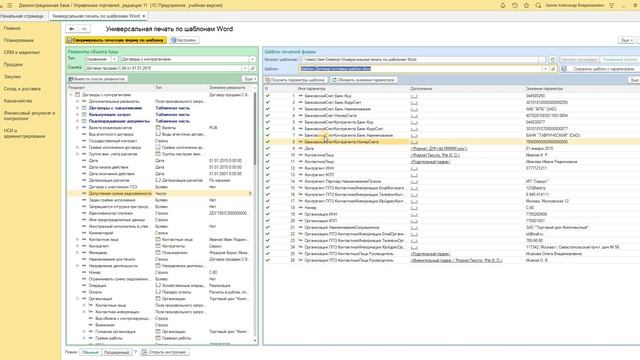Open the Настройки button

(x=184, y=40)
